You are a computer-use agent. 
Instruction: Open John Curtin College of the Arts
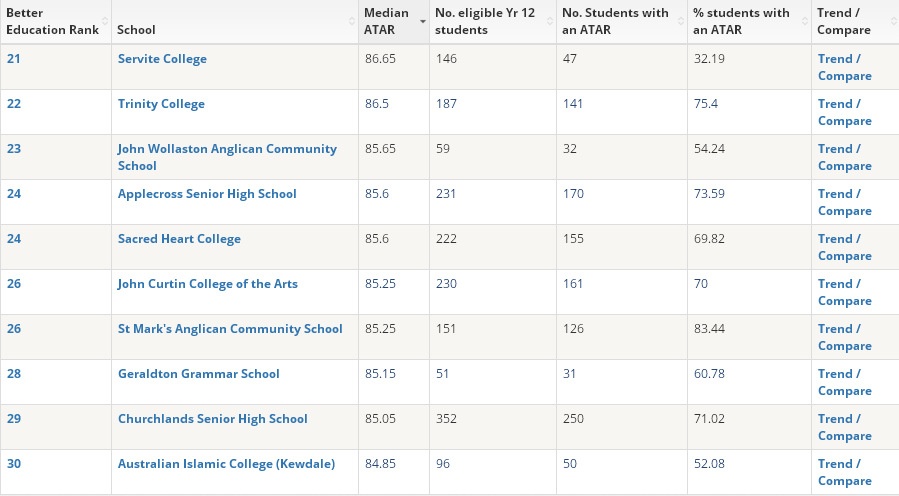207,284
